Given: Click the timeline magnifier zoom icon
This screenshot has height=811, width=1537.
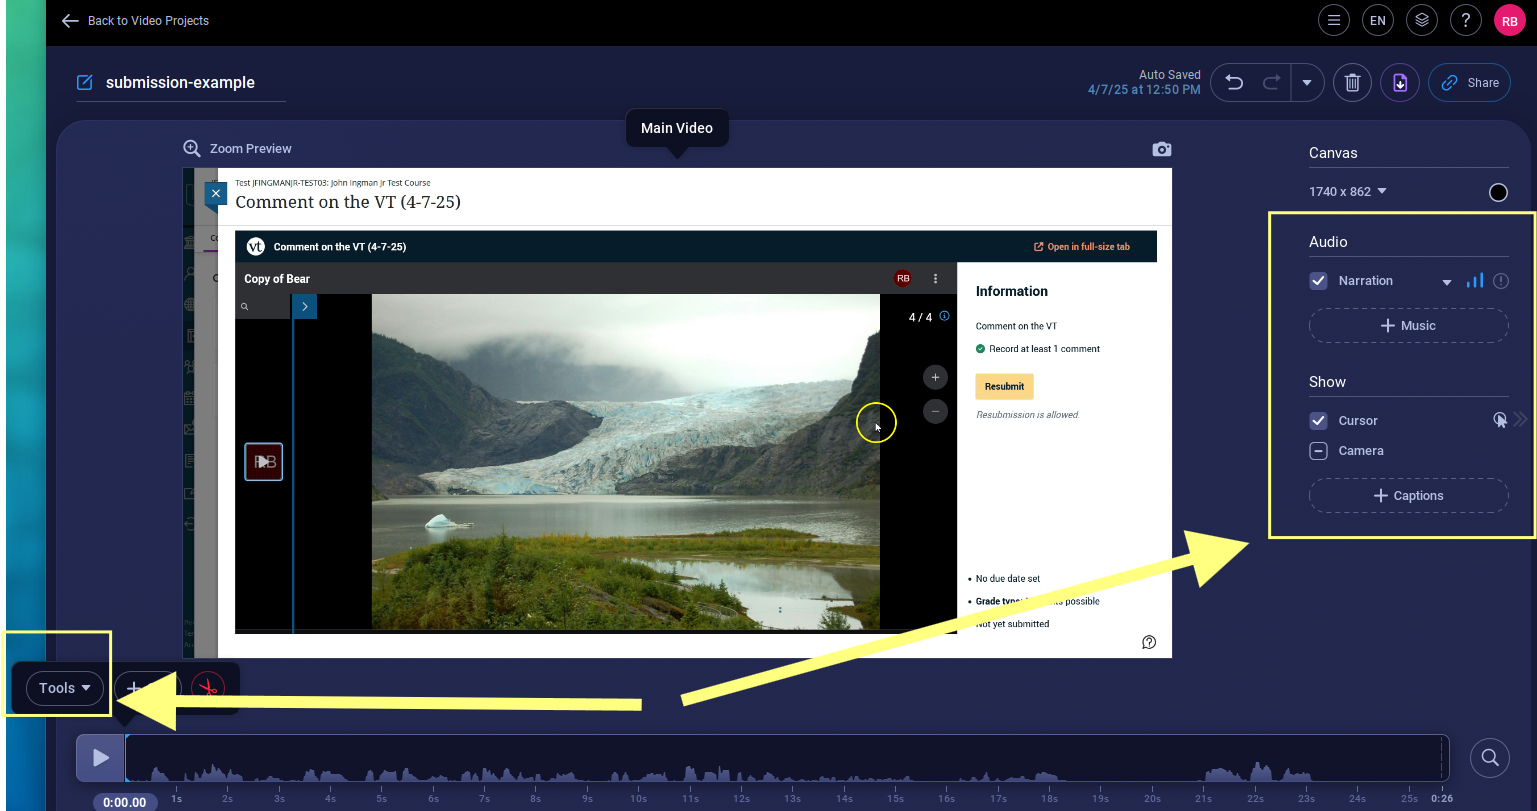Looking at the screenshot, I should (x=1489, y=757).
